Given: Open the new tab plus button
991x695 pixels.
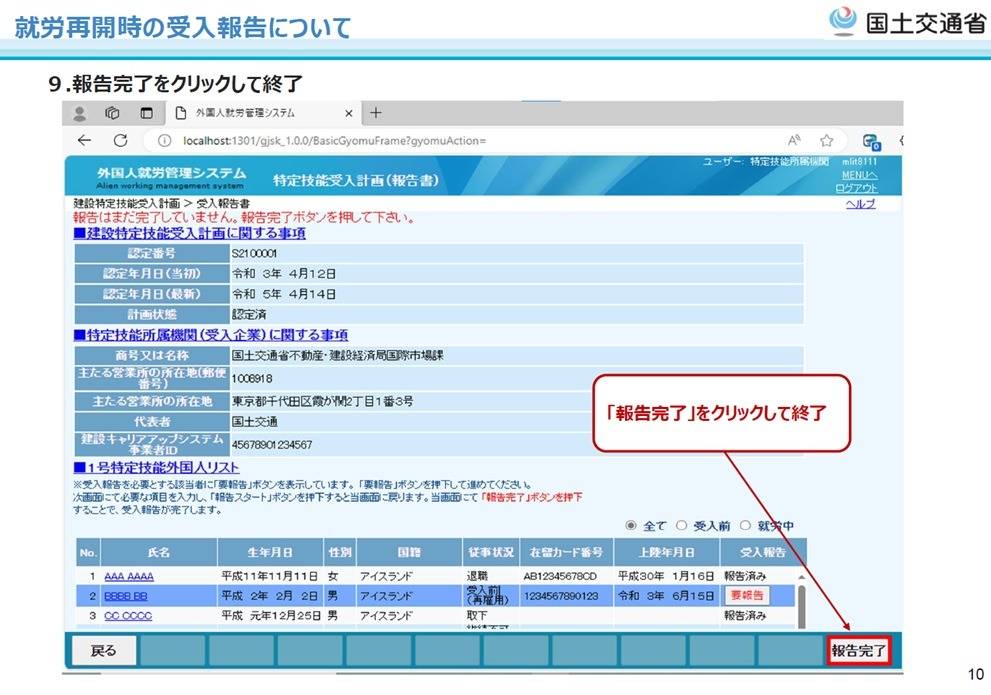Looking at the screenshot, I should pos(376,113).
